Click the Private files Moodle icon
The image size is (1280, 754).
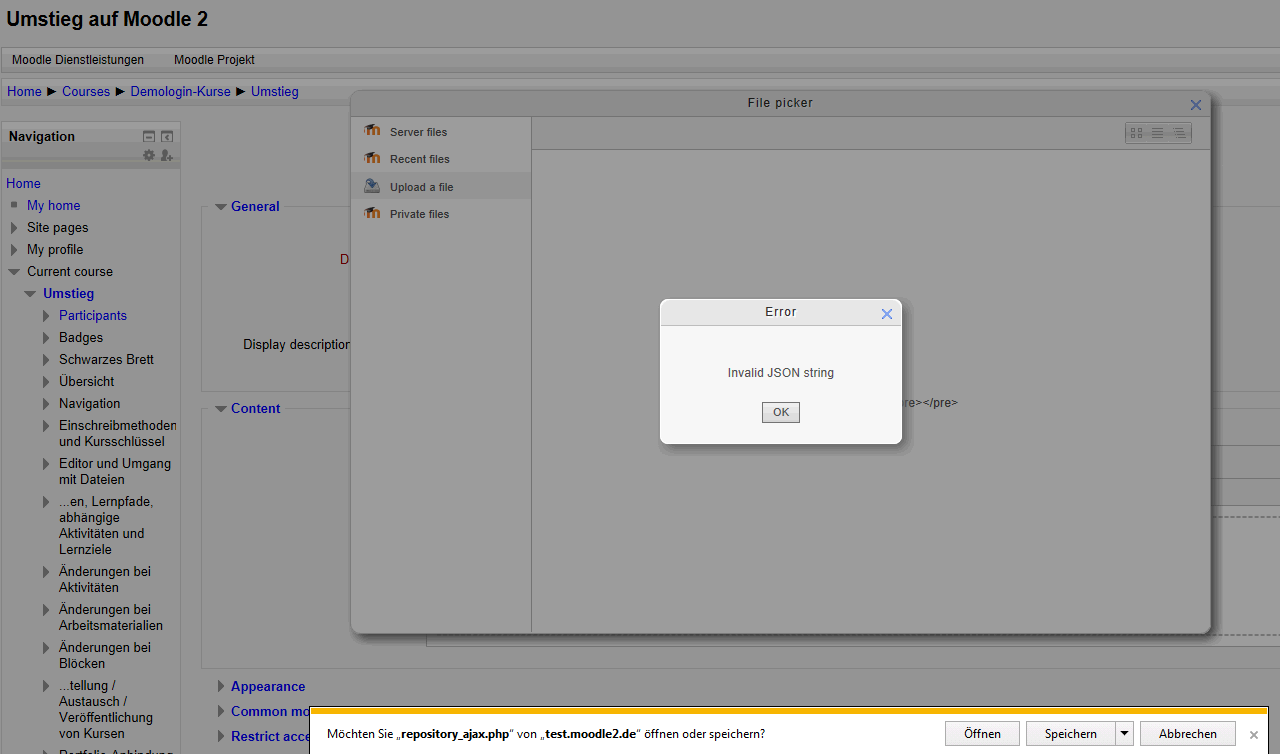tap(372, 213)
